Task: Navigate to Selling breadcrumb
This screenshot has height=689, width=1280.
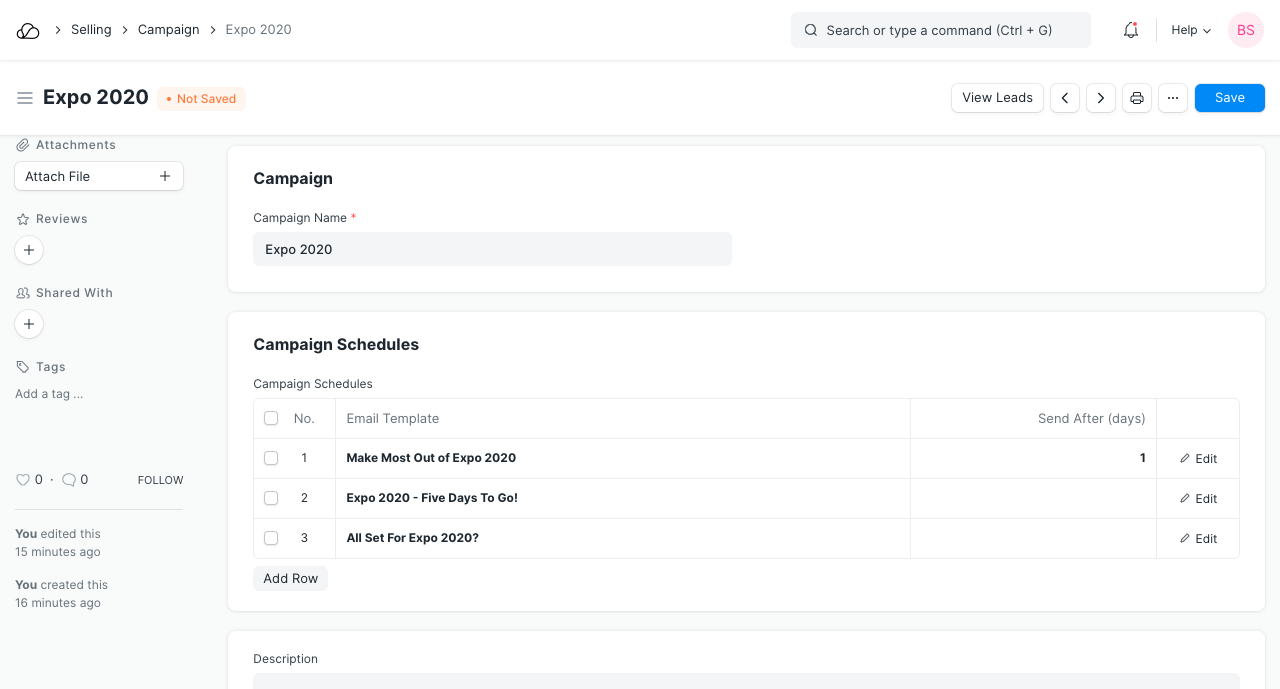Action: (x=91, y=30)
